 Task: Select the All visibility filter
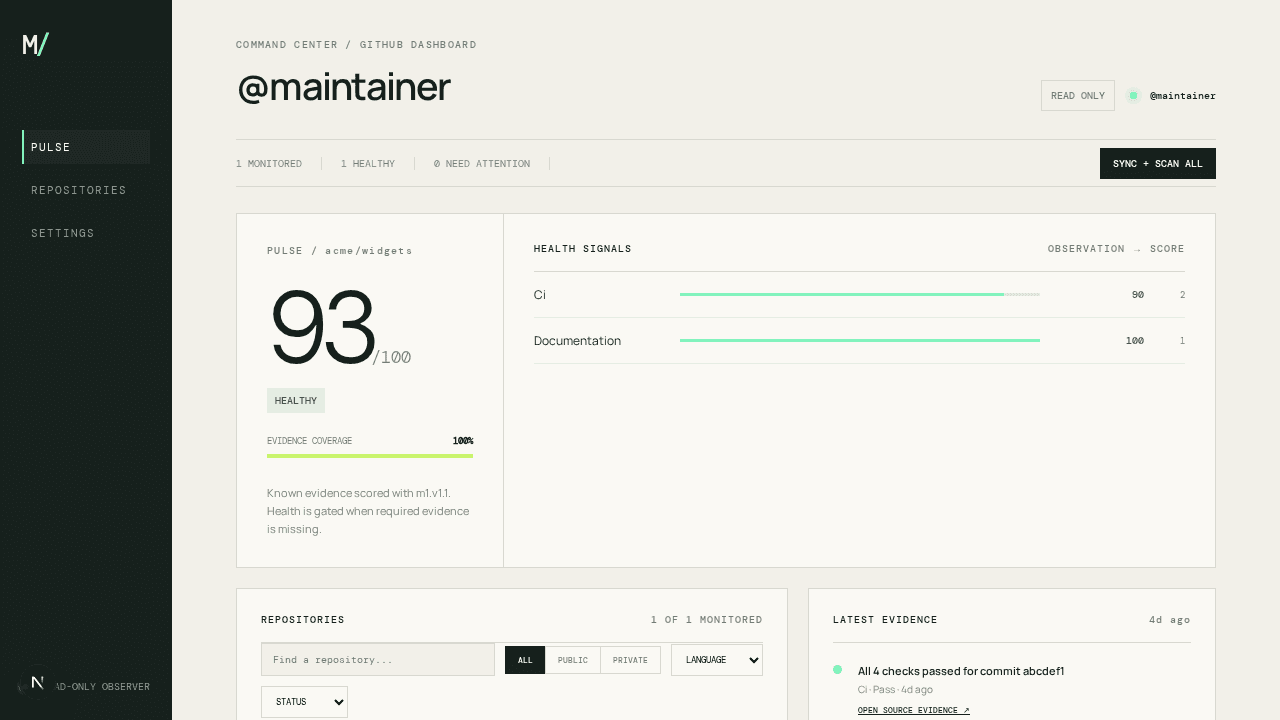click(525, 660)
